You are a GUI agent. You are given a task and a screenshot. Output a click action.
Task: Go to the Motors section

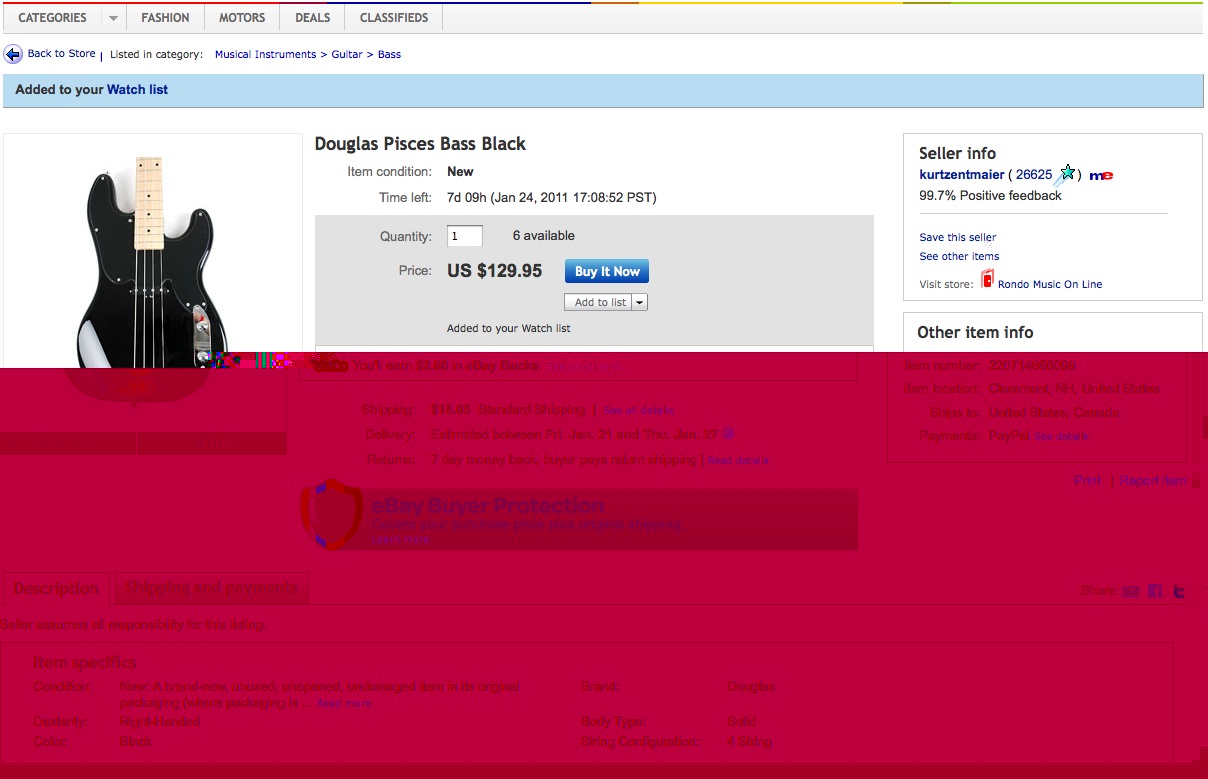(242, 18)
